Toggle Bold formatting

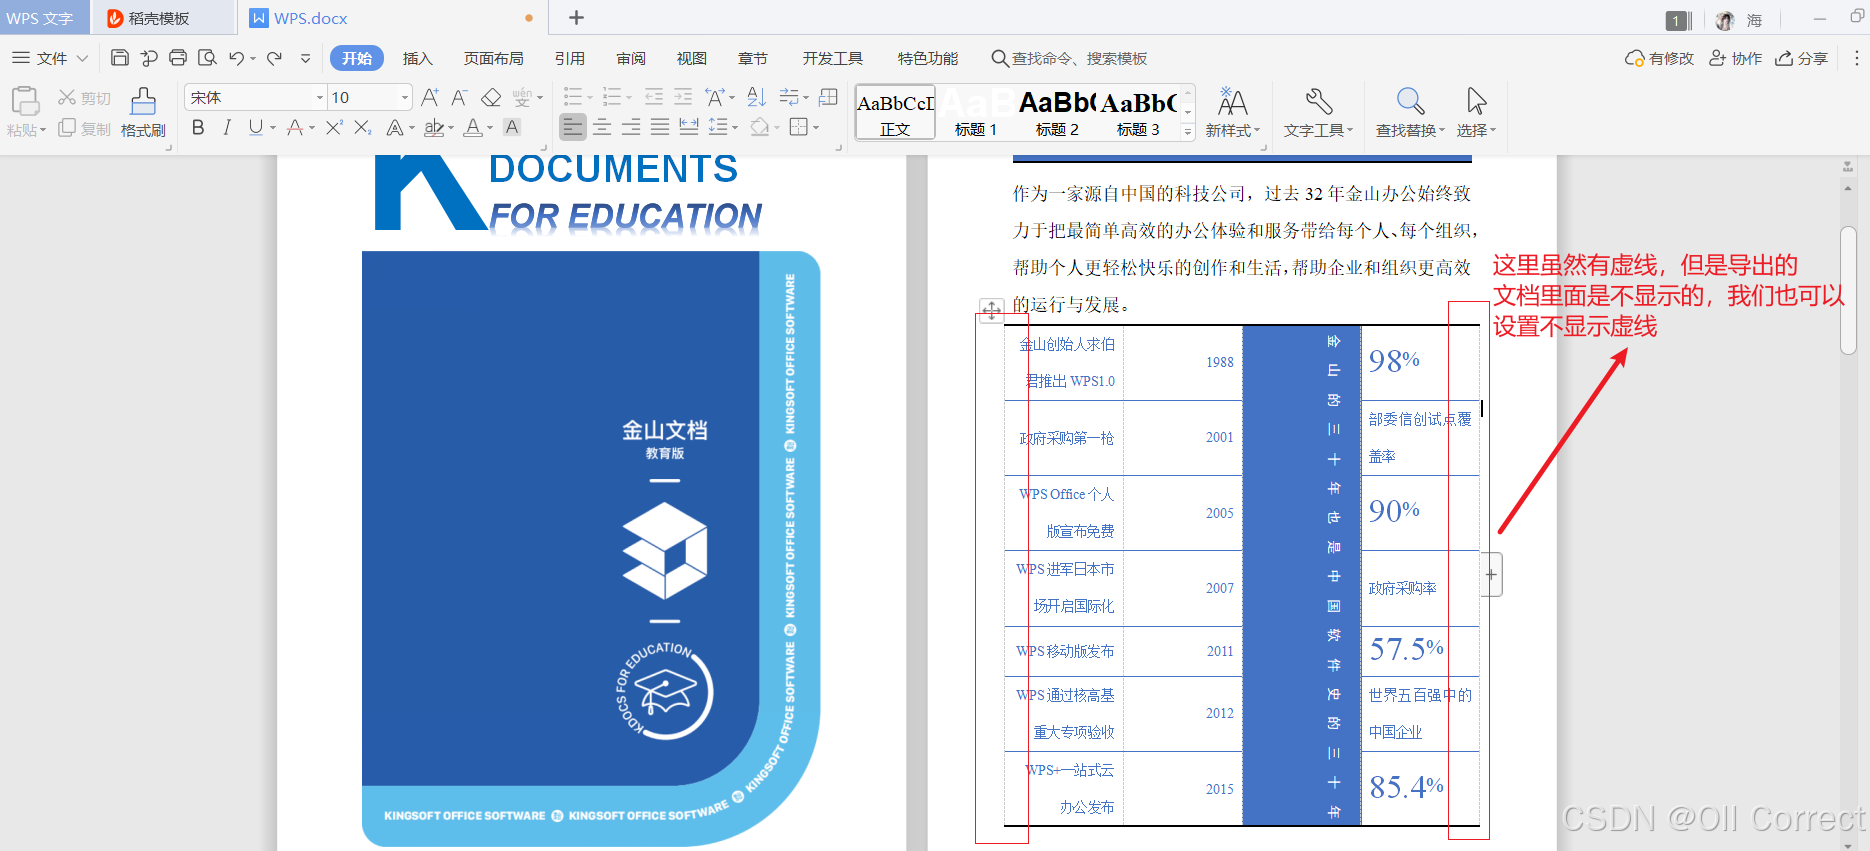tap(198, 127)
